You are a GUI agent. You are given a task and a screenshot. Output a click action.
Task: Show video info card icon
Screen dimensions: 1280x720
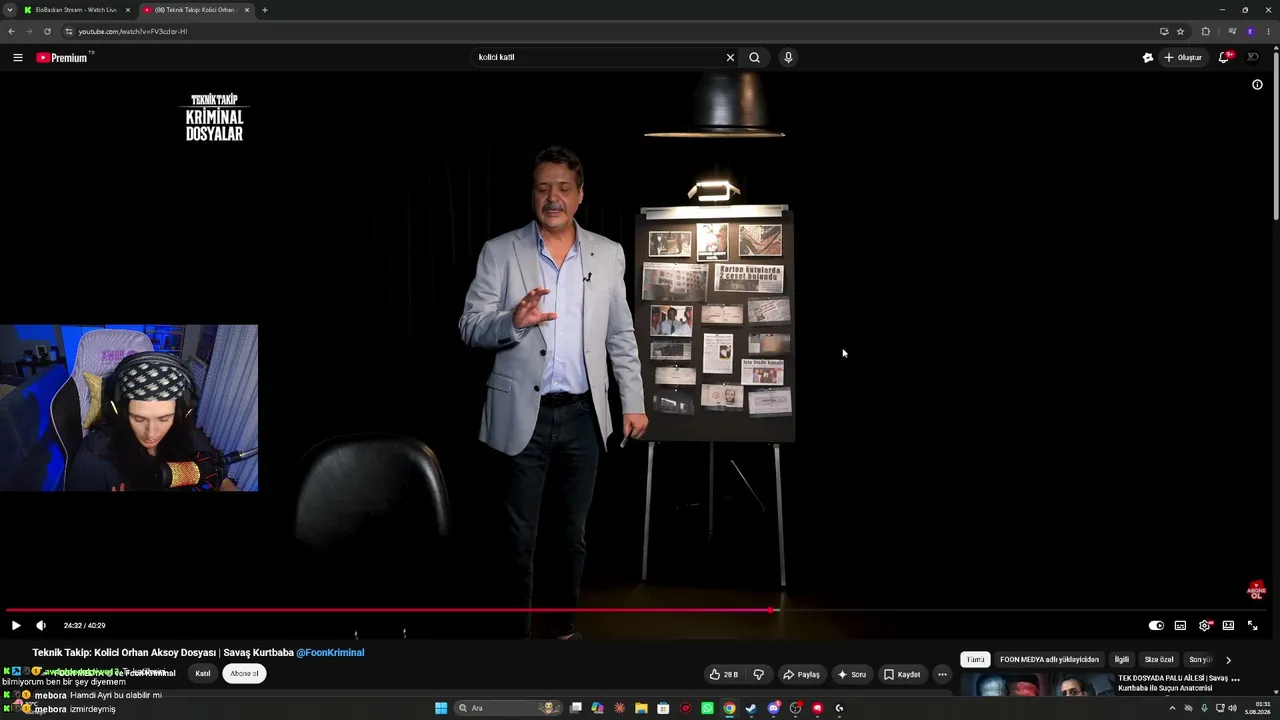1257,84
